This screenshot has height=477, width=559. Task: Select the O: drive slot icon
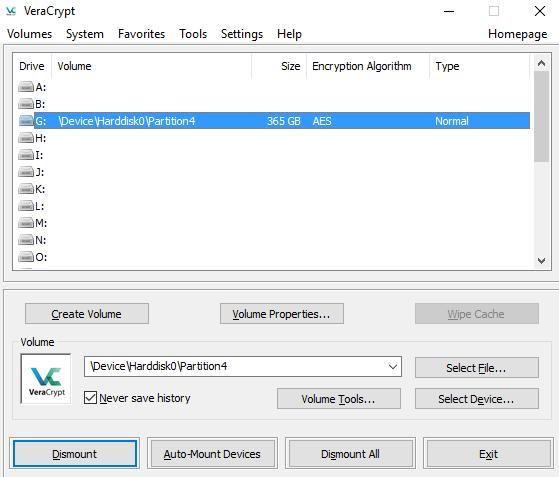point(26,257)
